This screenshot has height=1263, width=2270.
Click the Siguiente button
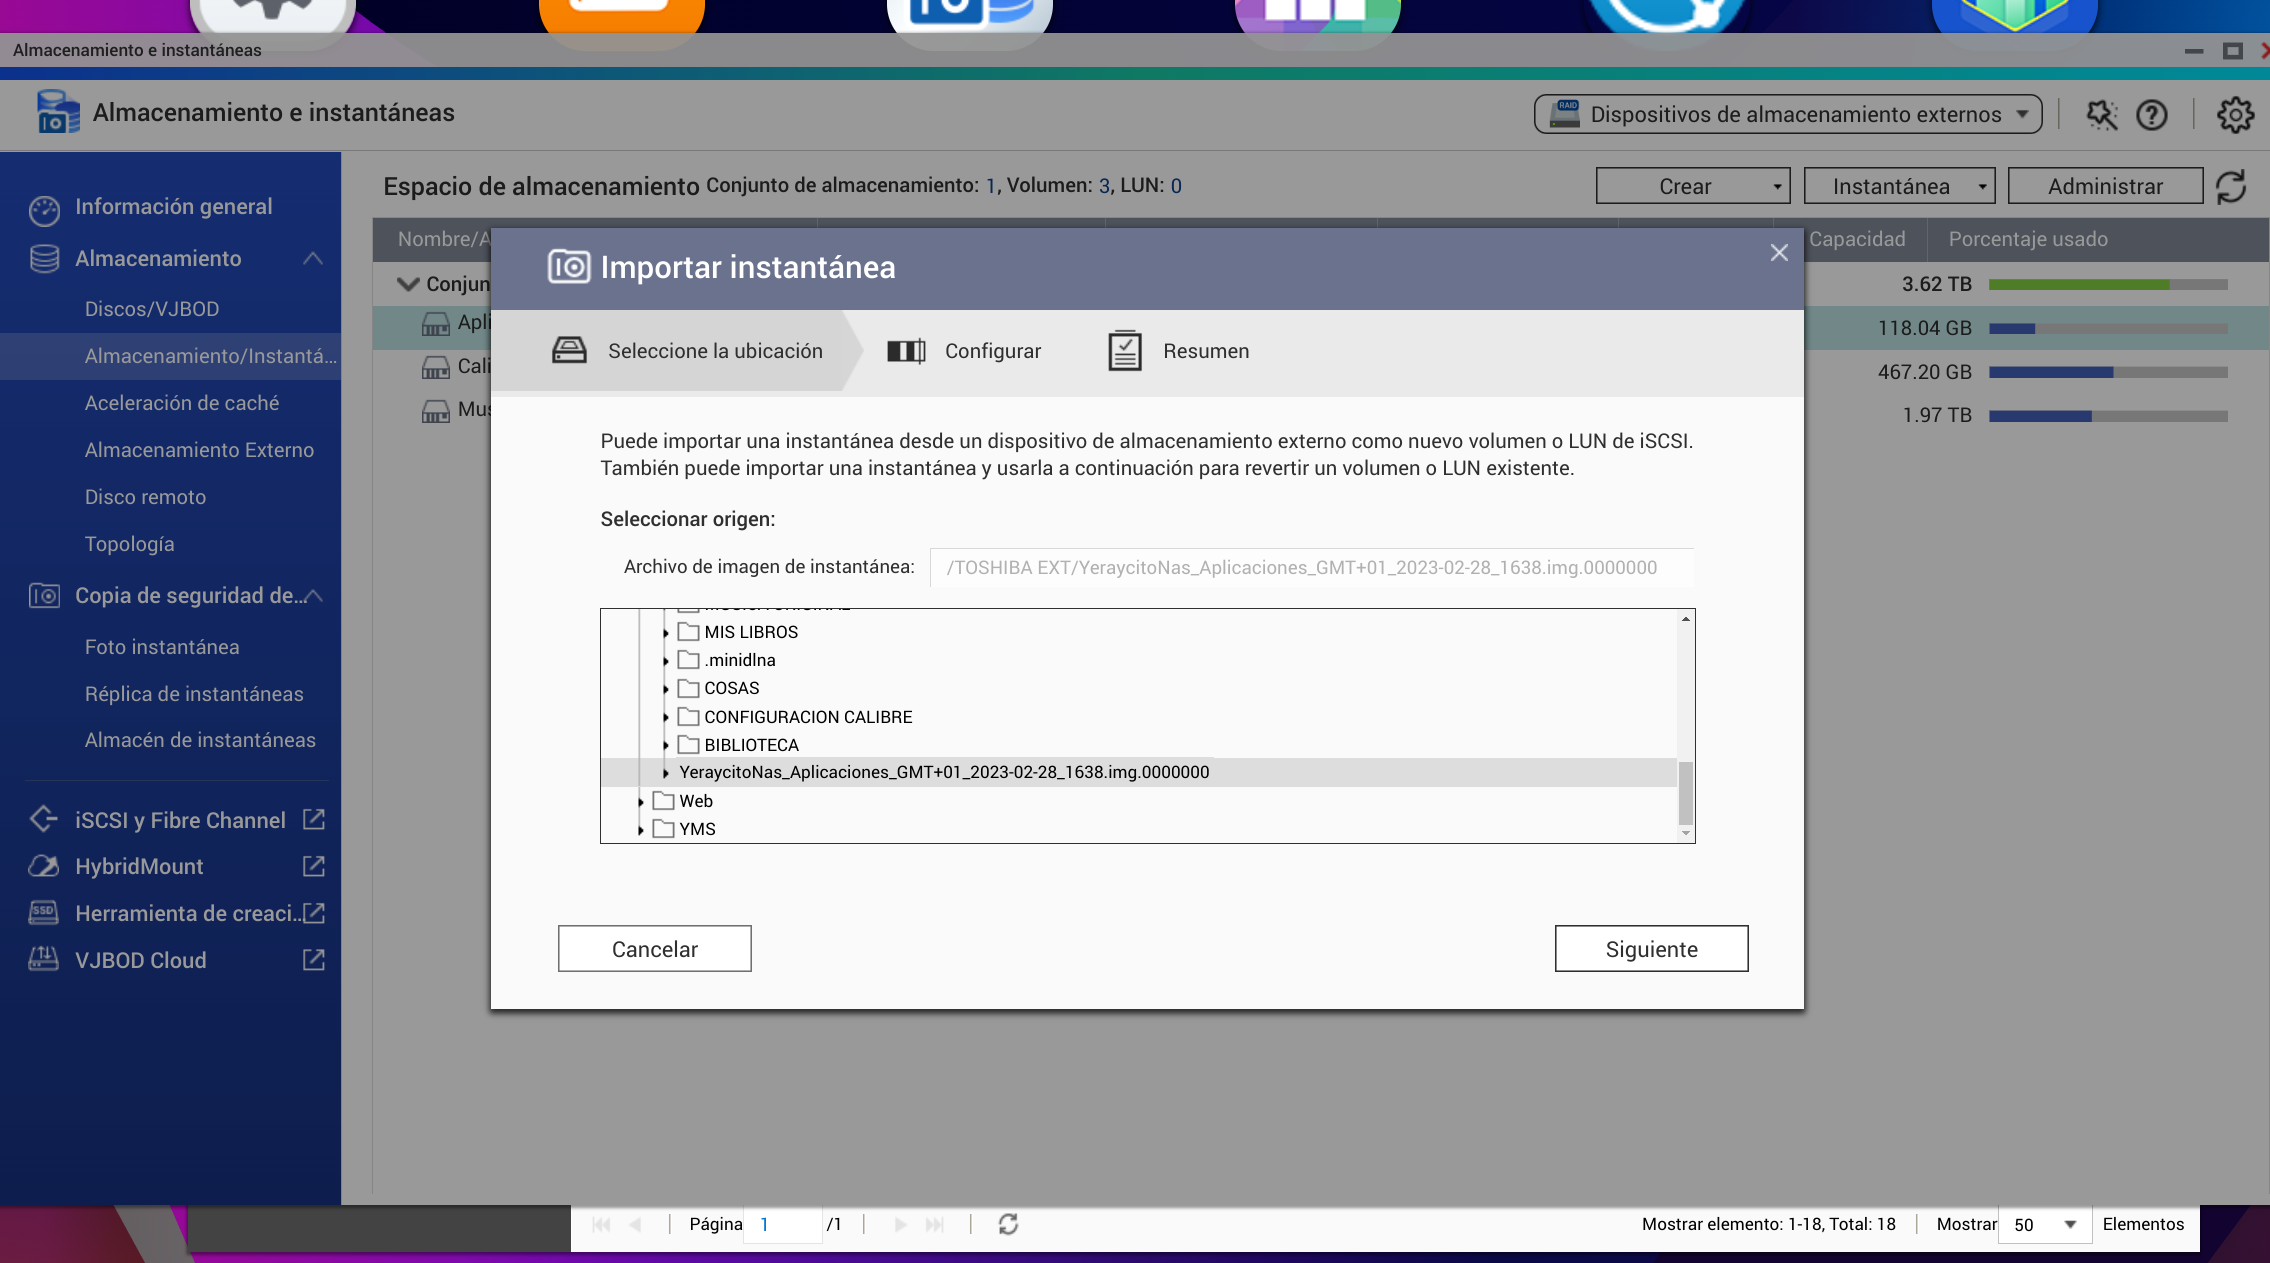point(1651,949)
